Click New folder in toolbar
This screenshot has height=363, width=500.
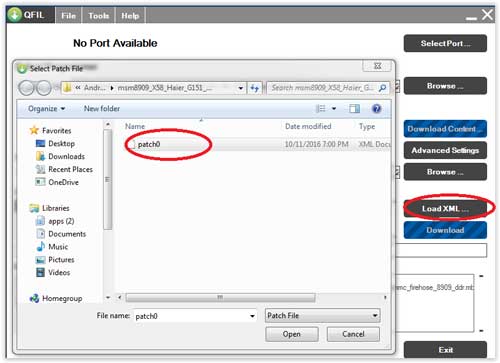coord(102,109)
